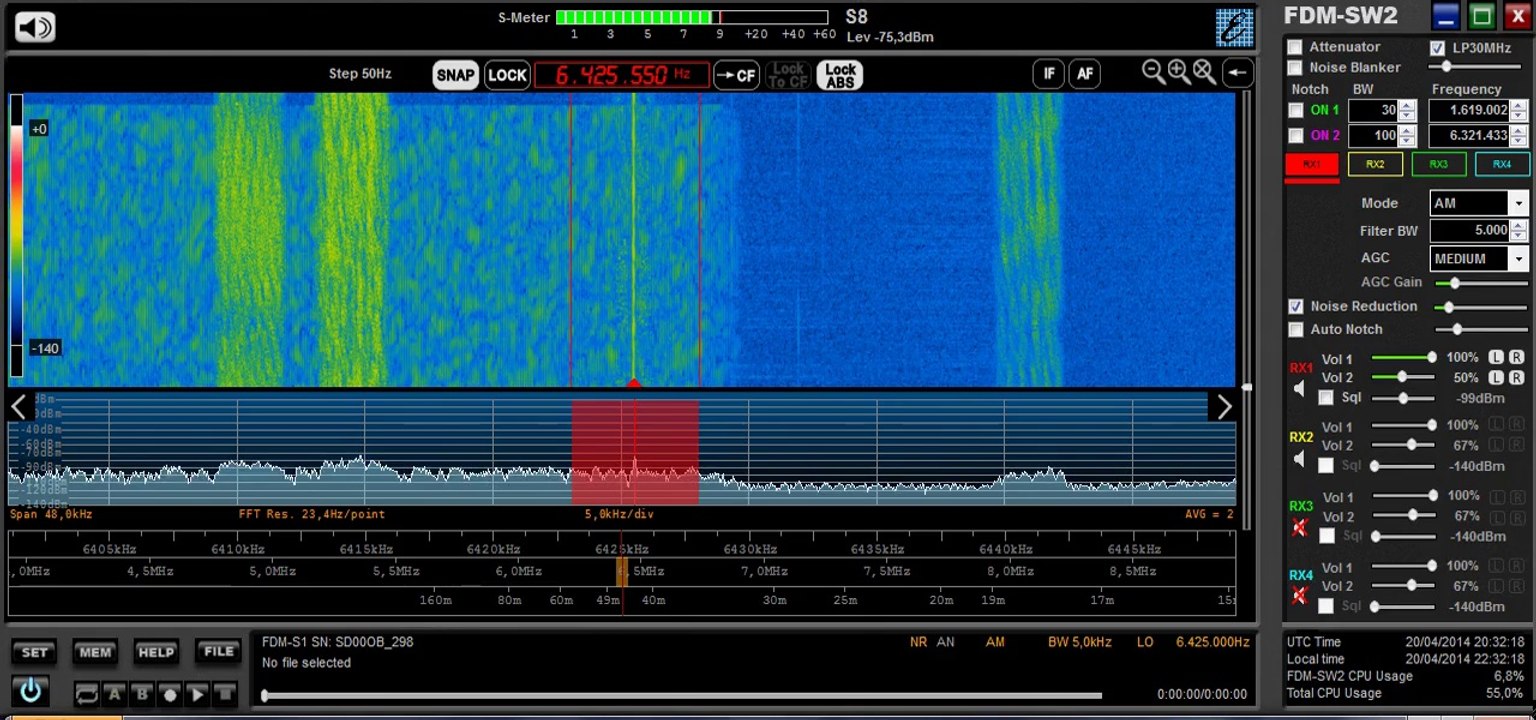Image resolution: width=1536 pixels, height=720 pixels.
Task: Adjust the RX1 Vol 1 slider
Action: tap(1403, 357)
